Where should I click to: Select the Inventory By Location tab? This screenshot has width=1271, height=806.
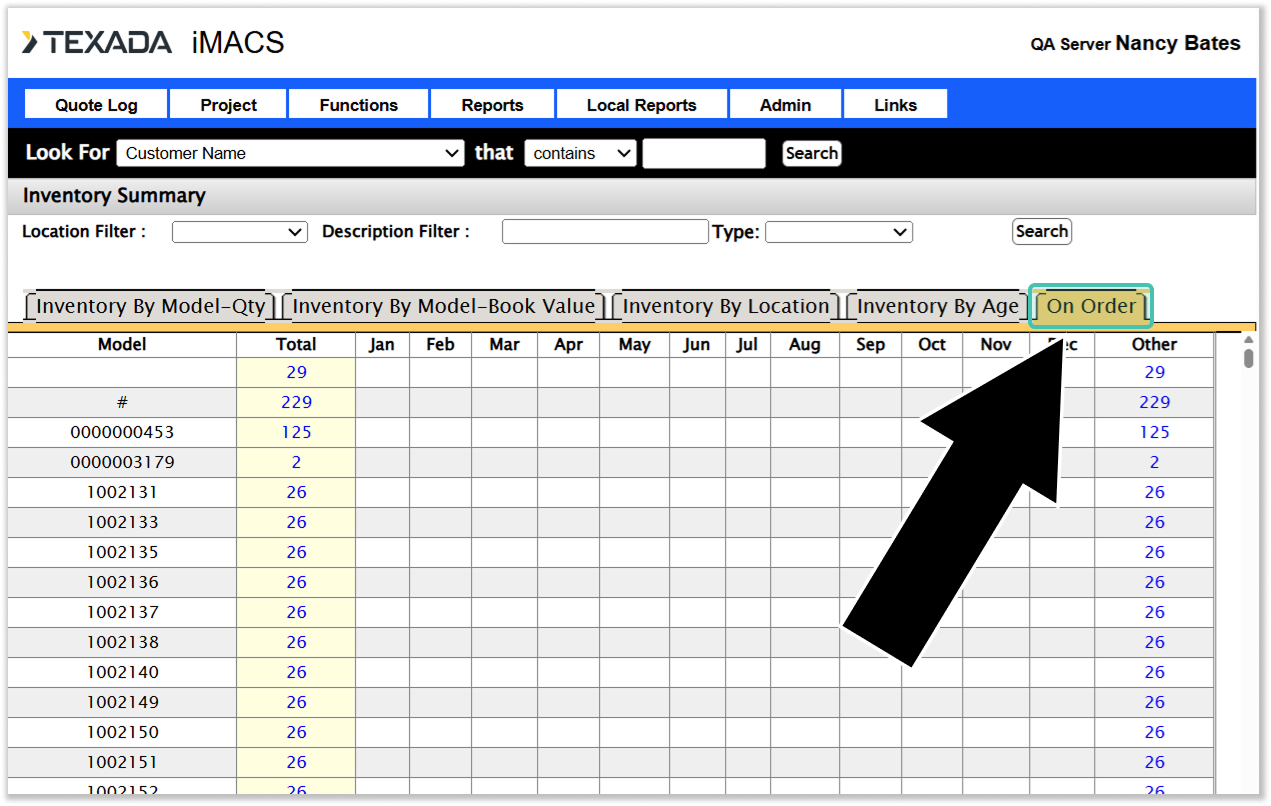pyautogui.click(x=726, y=307)
